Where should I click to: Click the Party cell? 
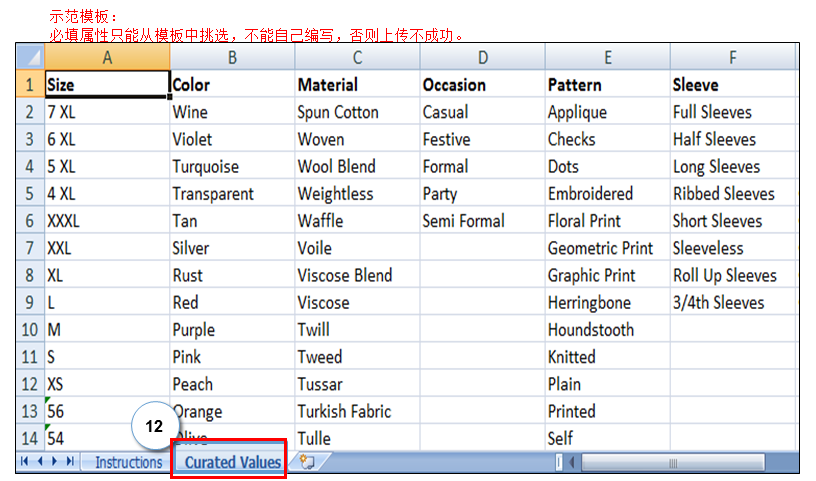coord(482,193)
